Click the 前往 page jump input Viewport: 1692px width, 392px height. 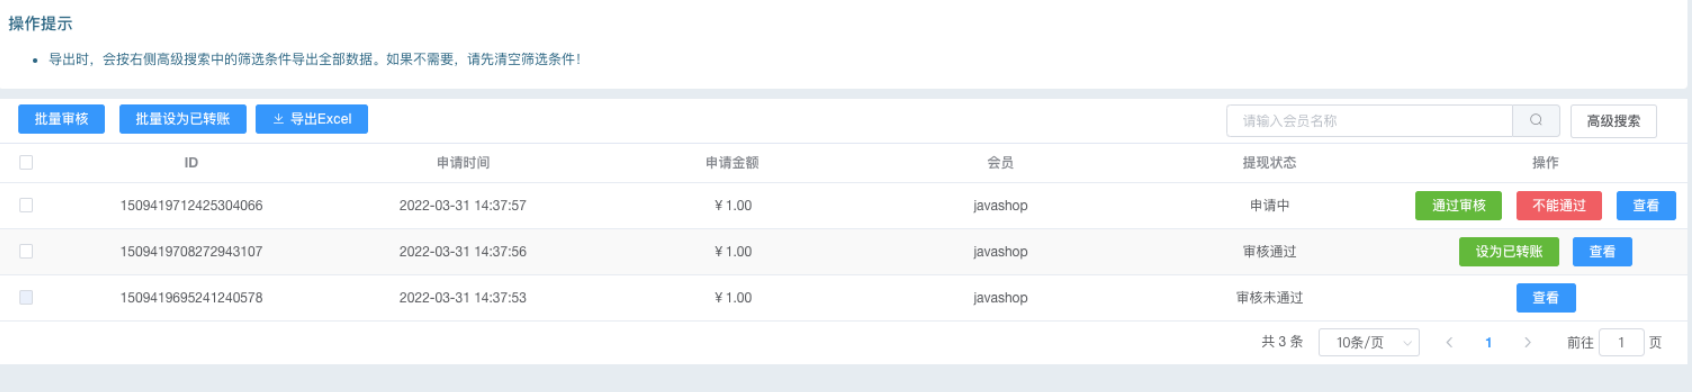click(1621, 342)
